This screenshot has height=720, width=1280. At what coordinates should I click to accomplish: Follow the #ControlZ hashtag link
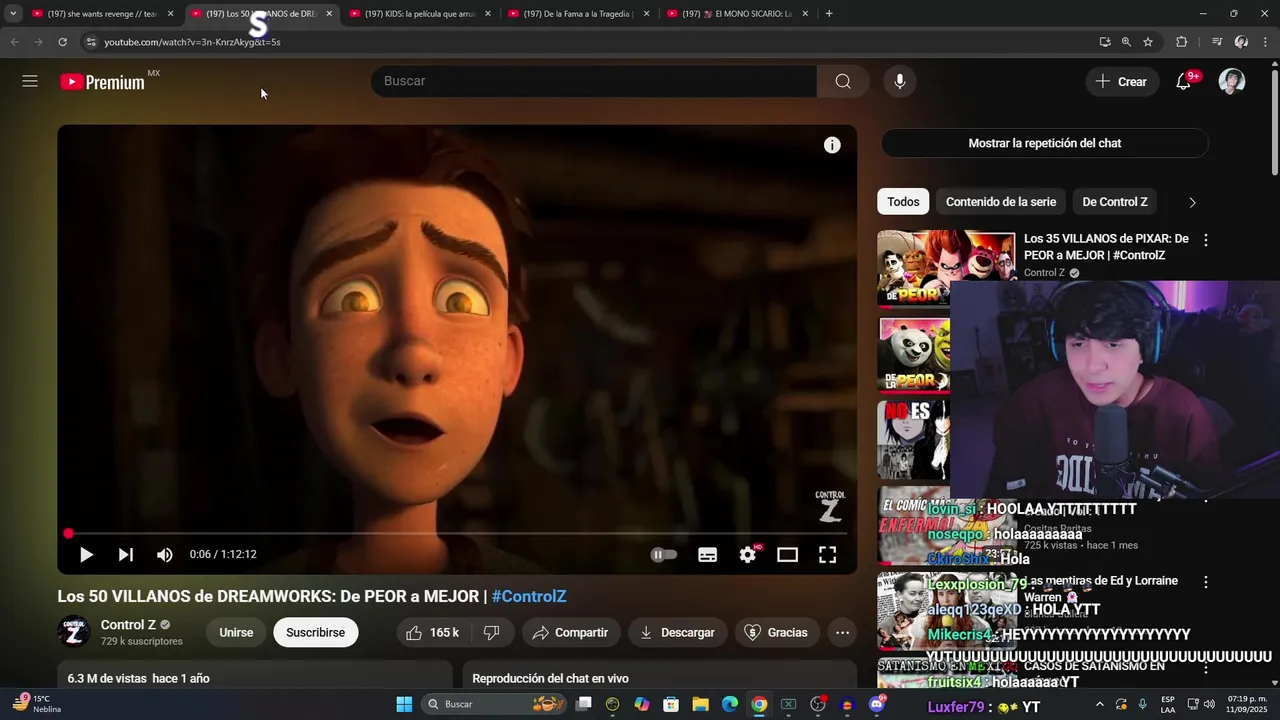pyautogui.click(x=529, y=596)
